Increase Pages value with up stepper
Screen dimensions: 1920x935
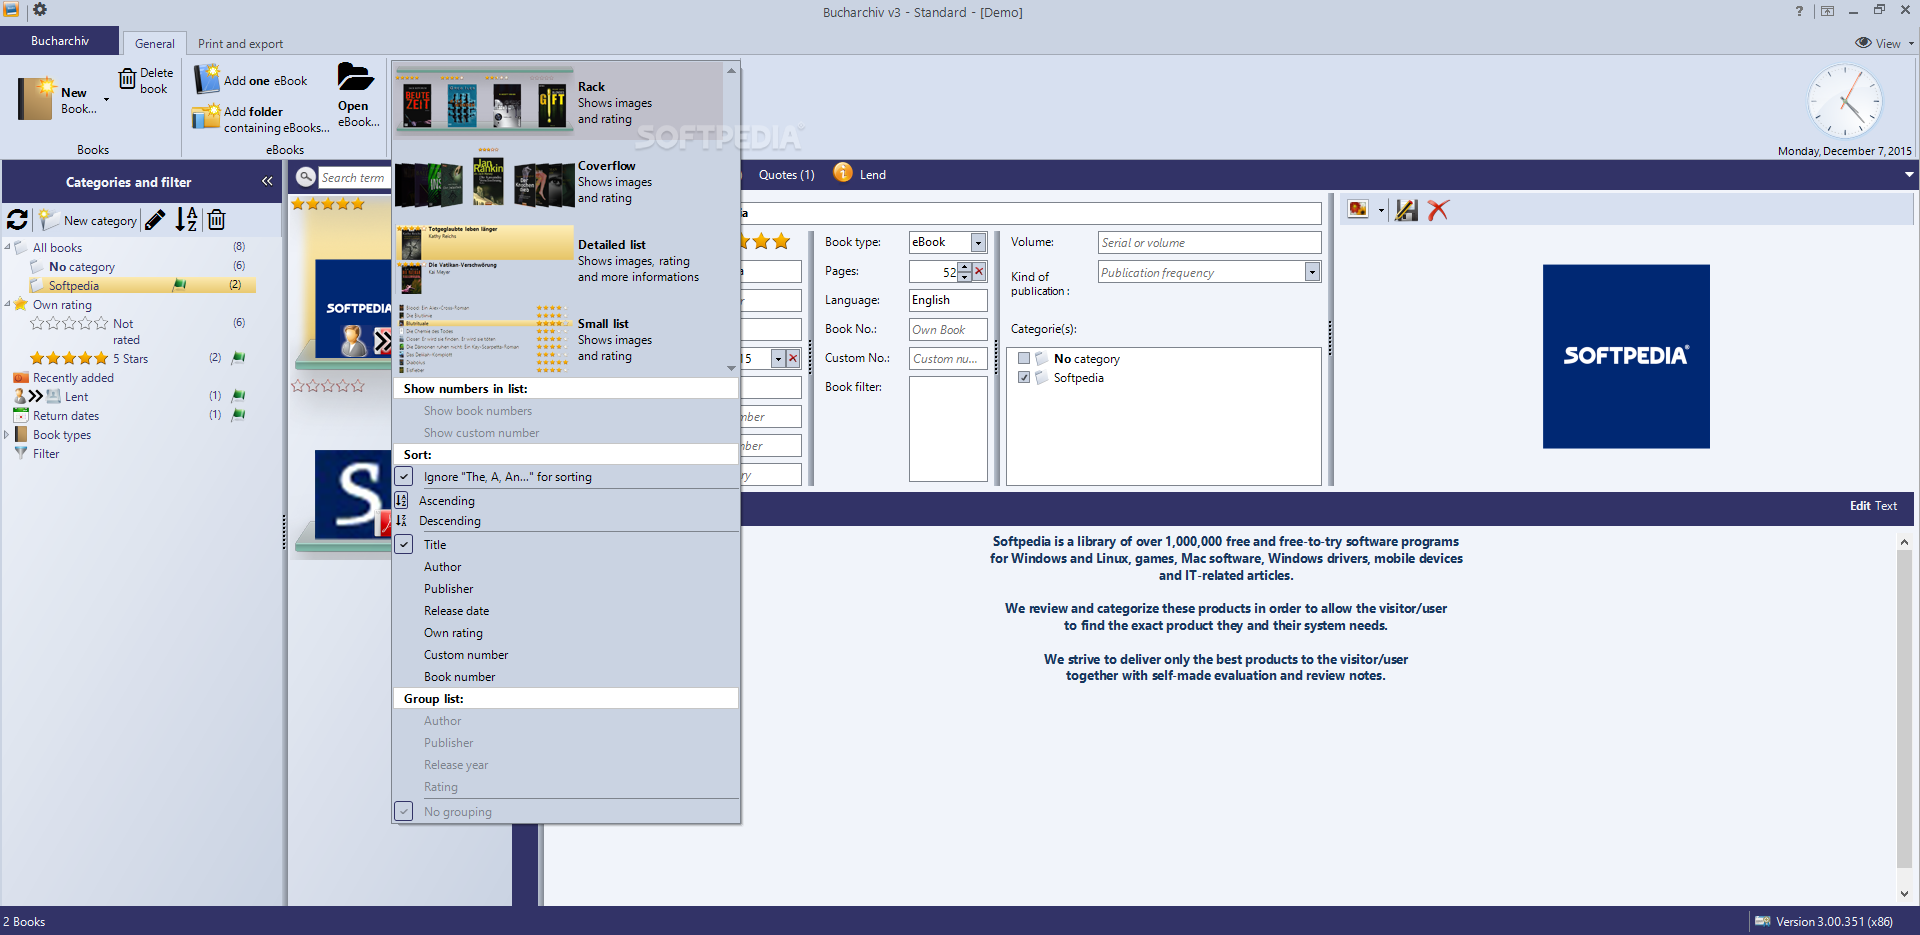[964, 266]
